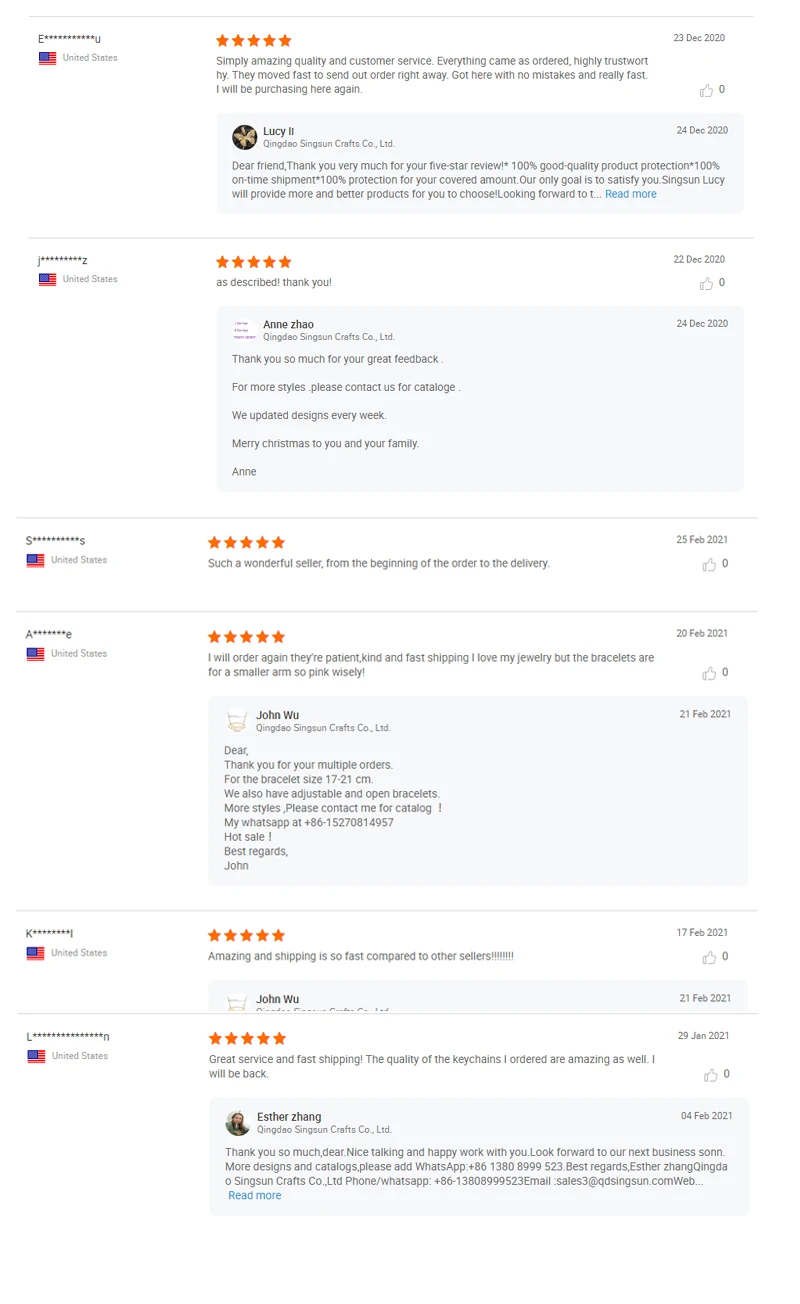Open Anne zhao's seller name link

coord(288,324)
